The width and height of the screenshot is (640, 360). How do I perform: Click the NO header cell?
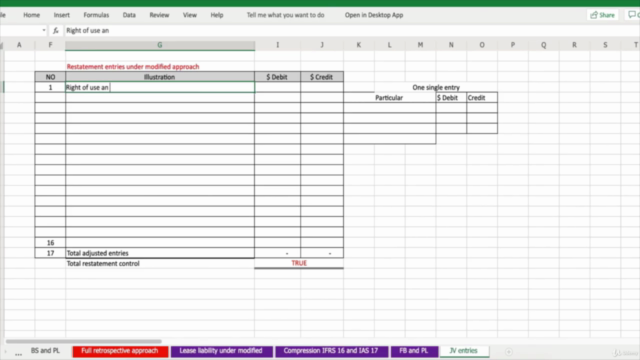(x=50, y=77)
